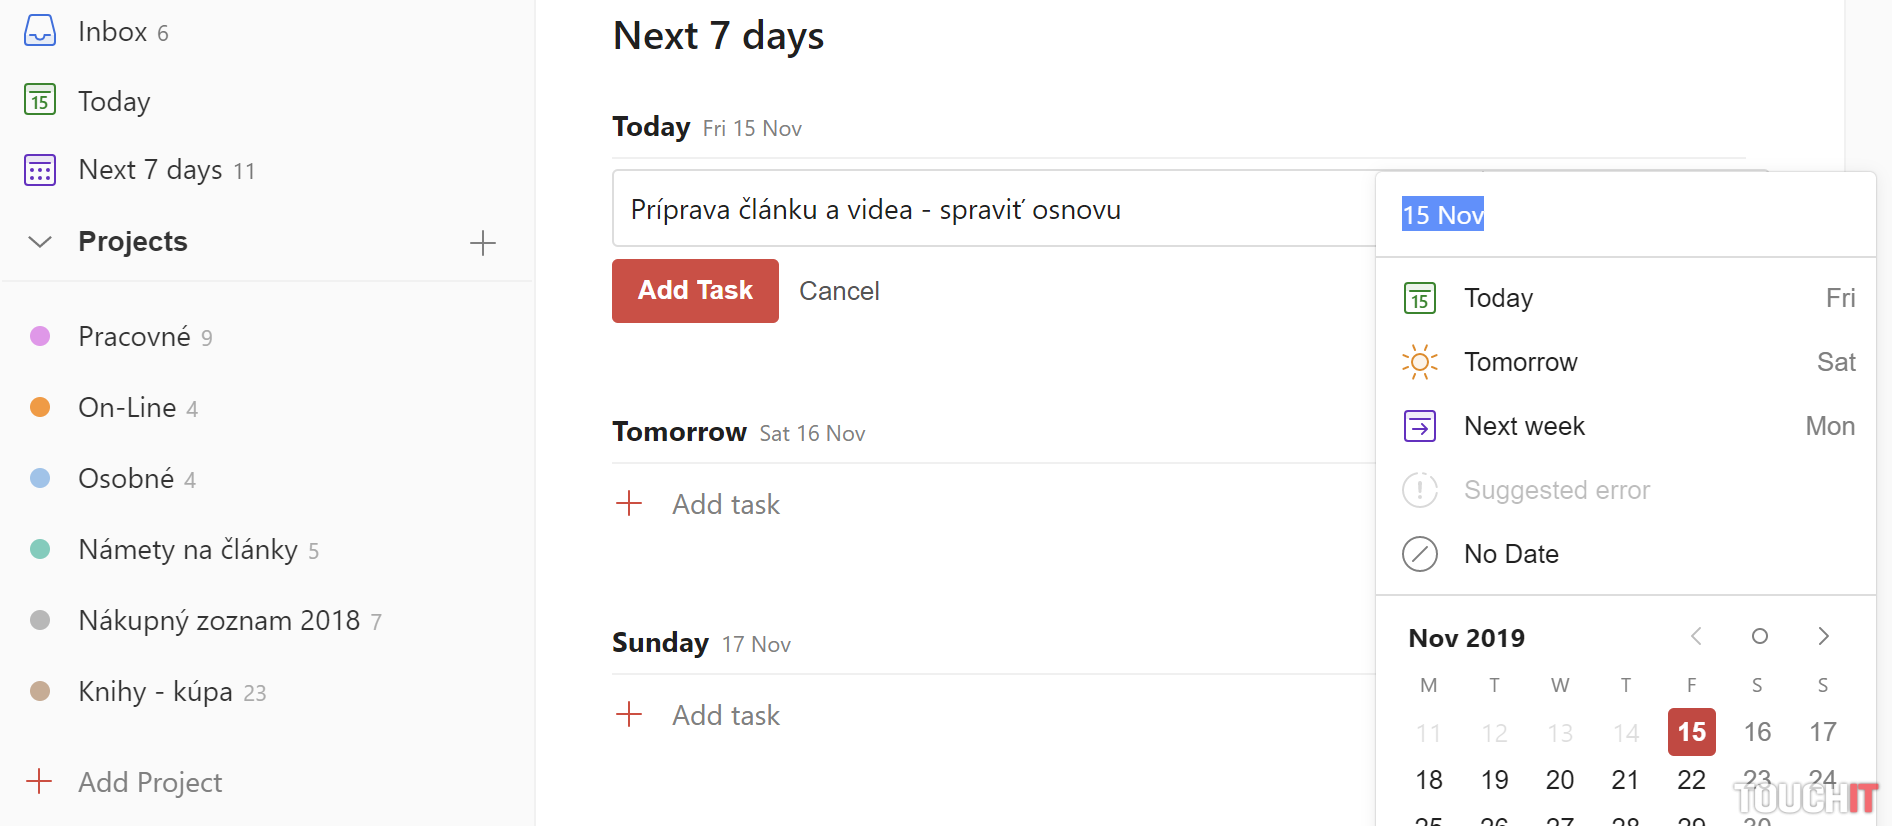Click the Next 7 days grid icon
This screenshot has height=826, width=1892.
point(40,170)
